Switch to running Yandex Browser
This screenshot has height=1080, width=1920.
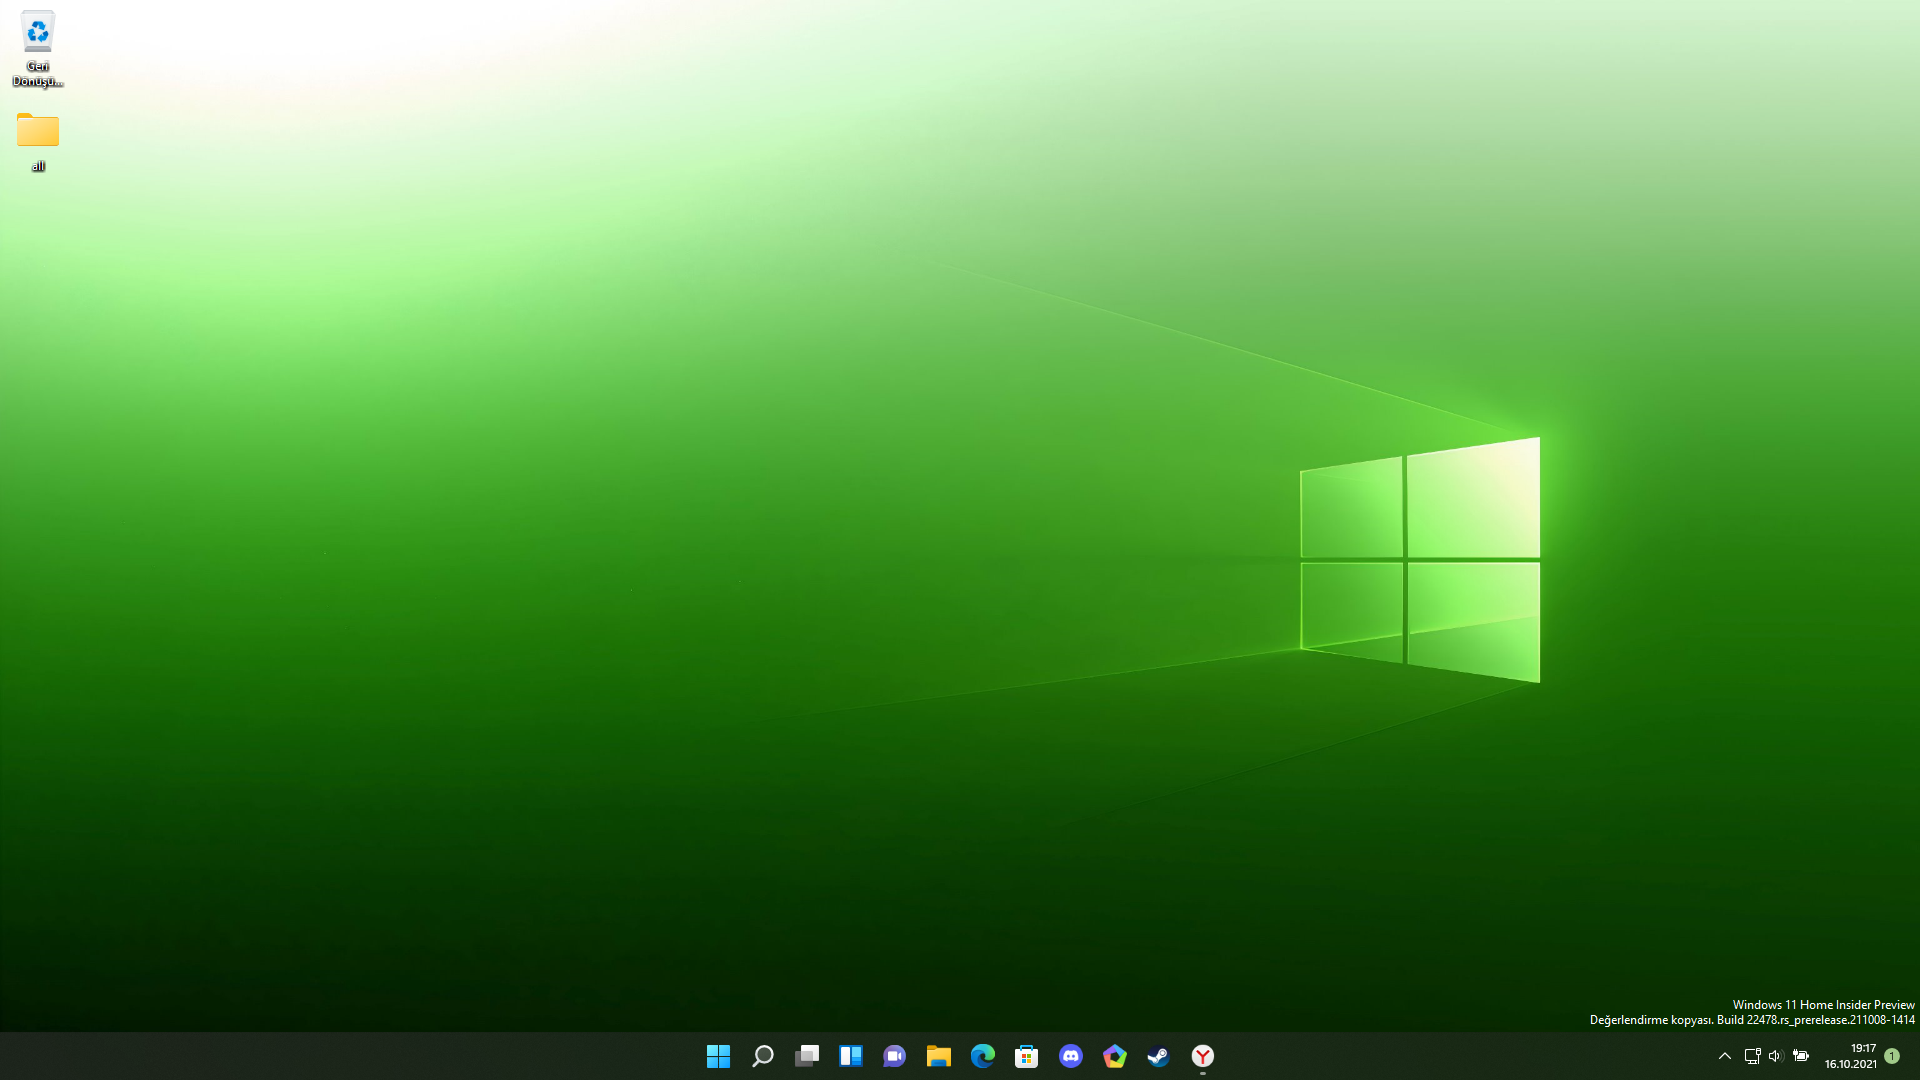(x=1202, y=1056)
